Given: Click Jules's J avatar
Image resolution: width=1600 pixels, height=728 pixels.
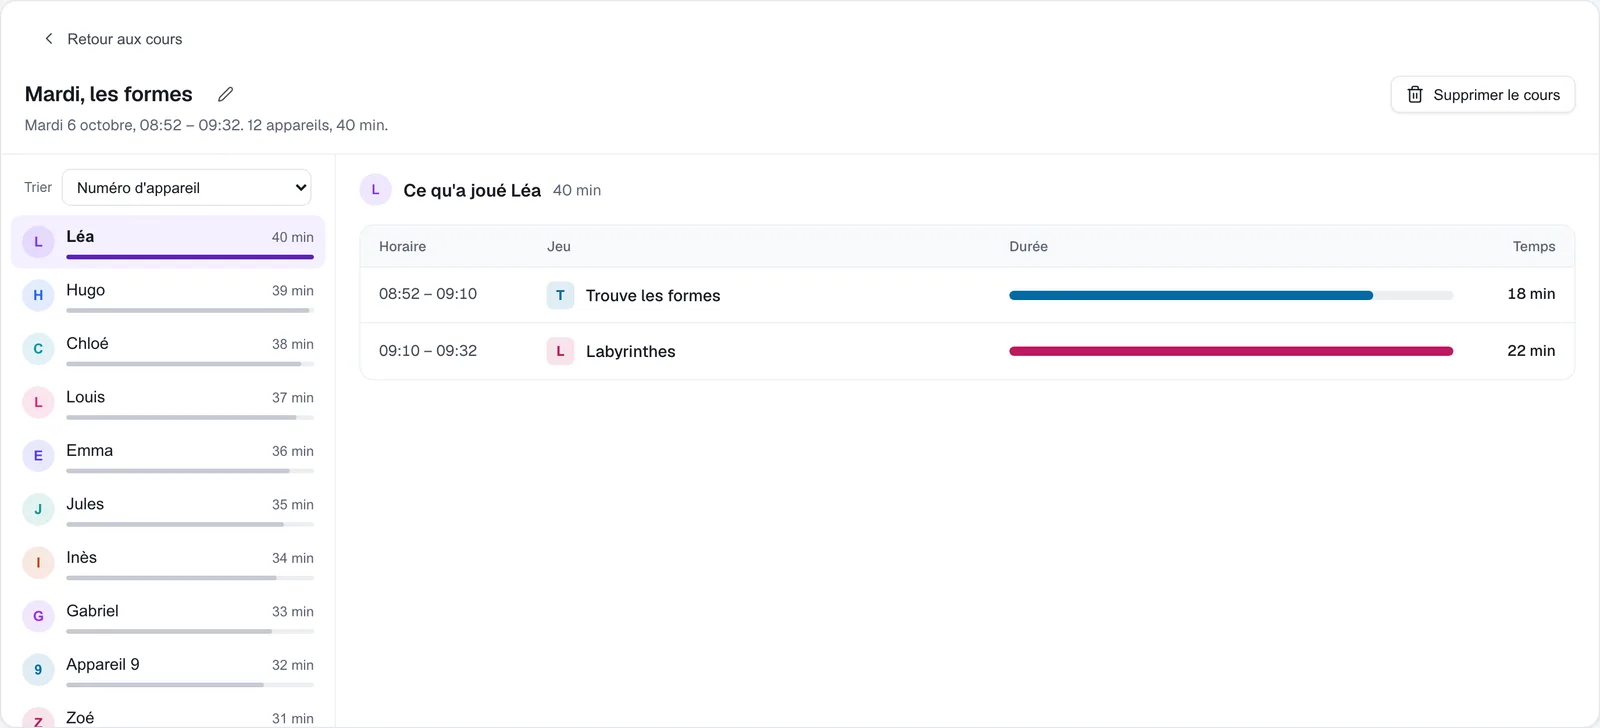Looking at the screenshot, I should (38, 509).
